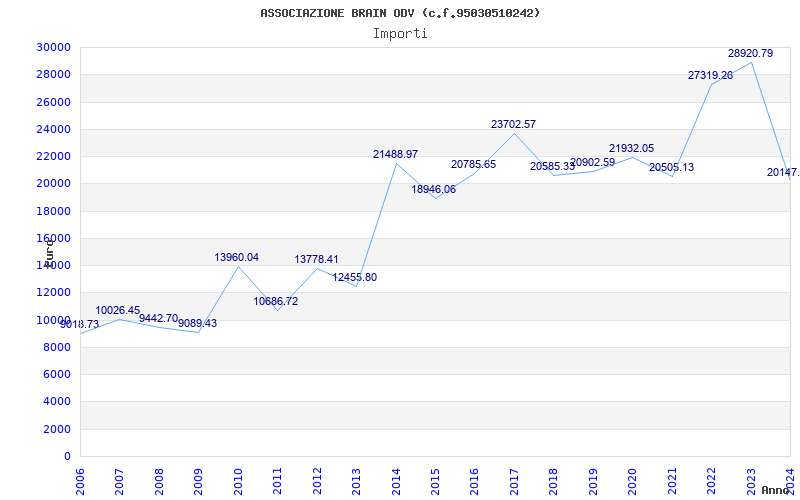
Task: Select the 13778.41 data label
Action: pyautogui.click(x=316, y=259)
